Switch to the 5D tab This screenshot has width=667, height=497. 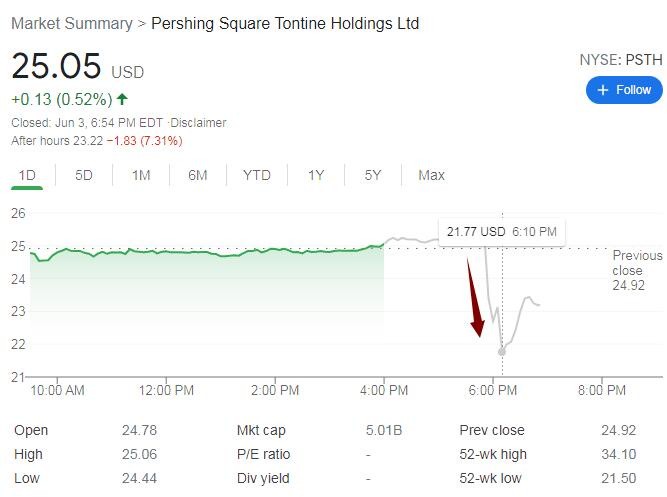(x=84, y=176)
